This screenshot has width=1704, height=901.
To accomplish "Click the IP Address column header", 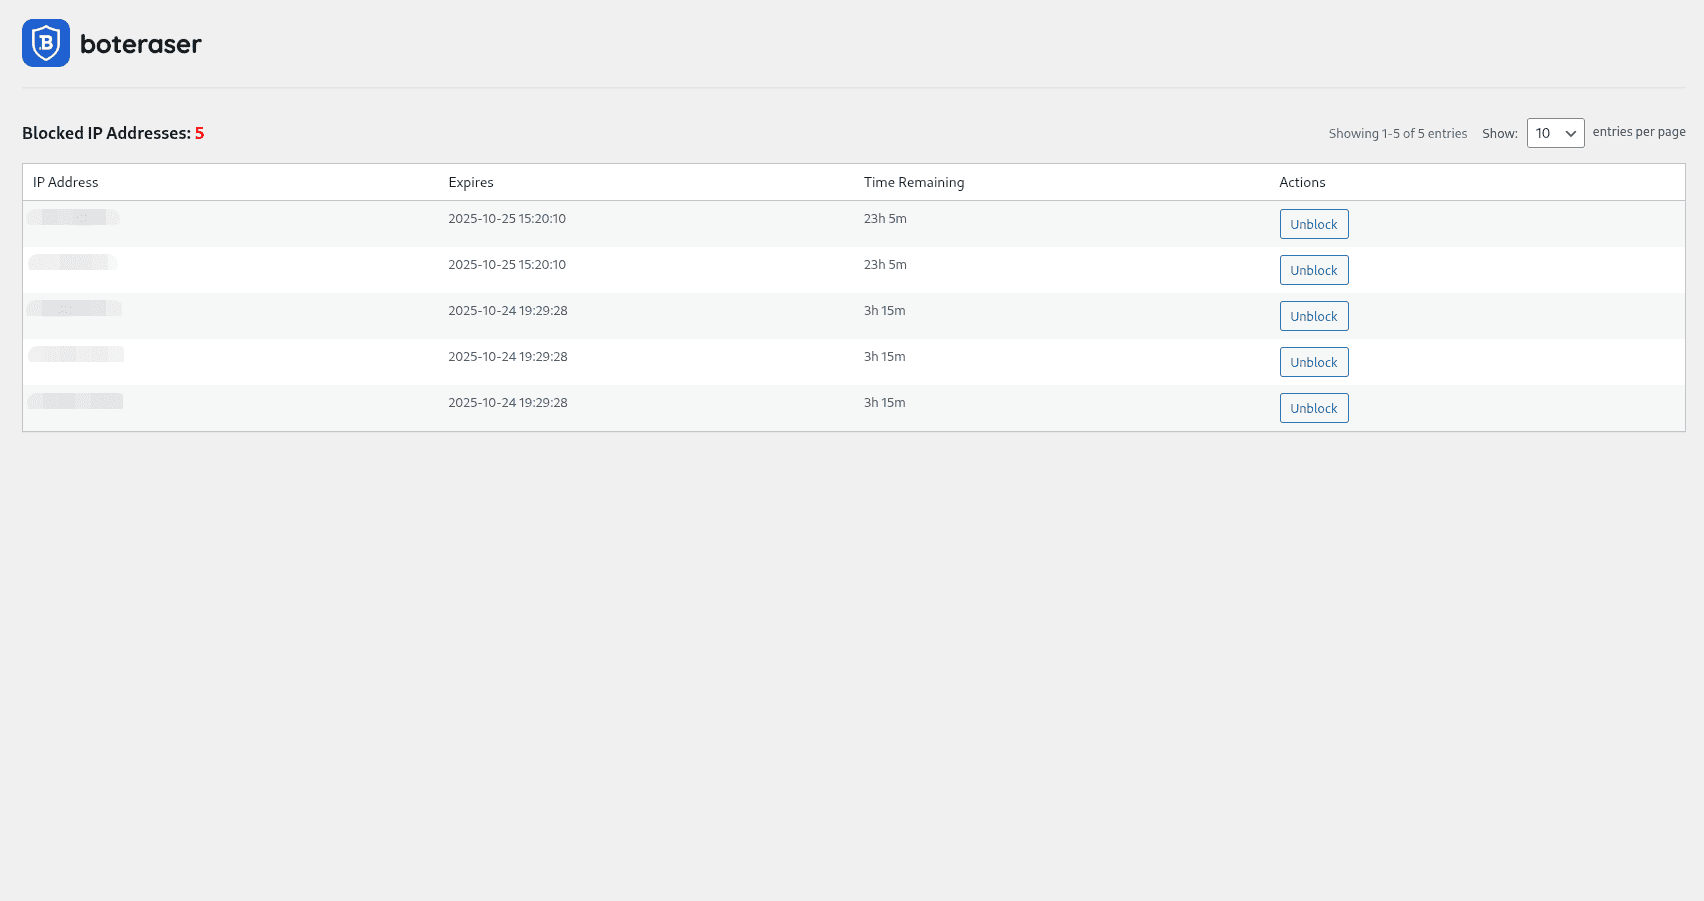I will 66,182.
